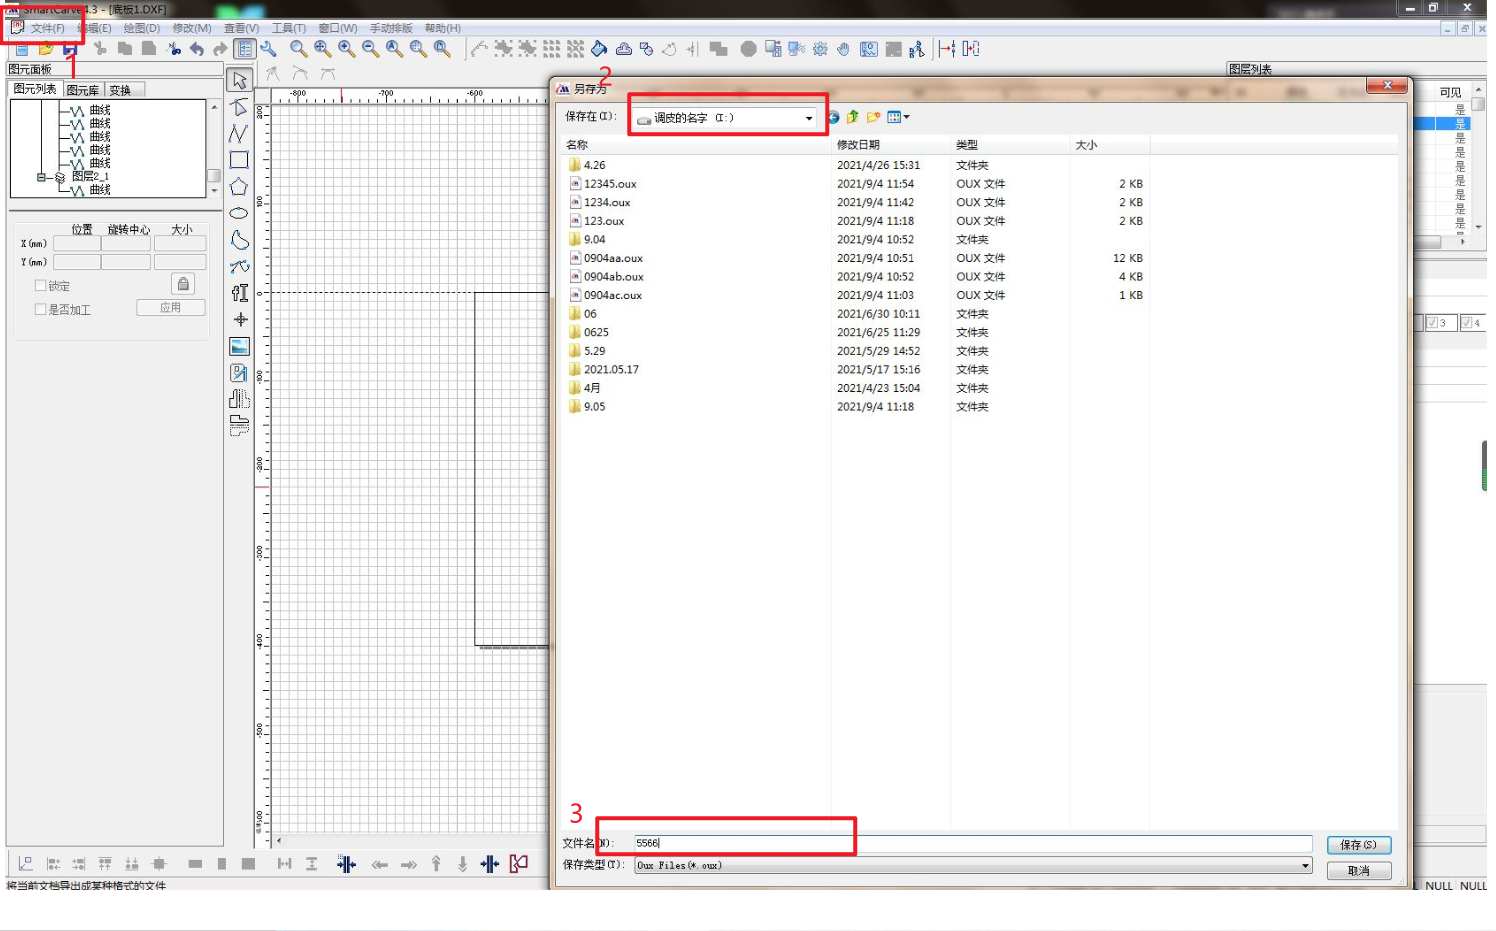Click the lock icon button in the properties panel
The width and height of the screenshot is (1496, 931).
pyautogui.click(x=183, y=284)
